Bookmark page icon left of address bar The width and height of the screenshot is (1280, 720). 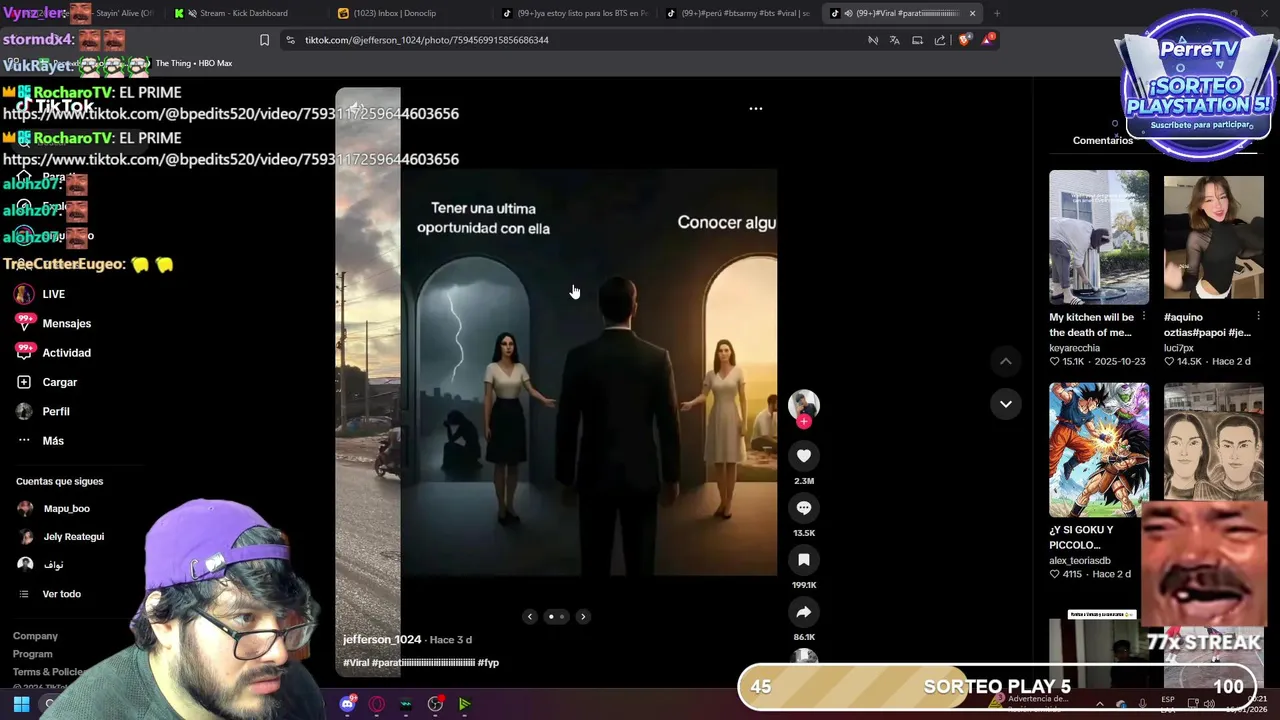point(264,40)
